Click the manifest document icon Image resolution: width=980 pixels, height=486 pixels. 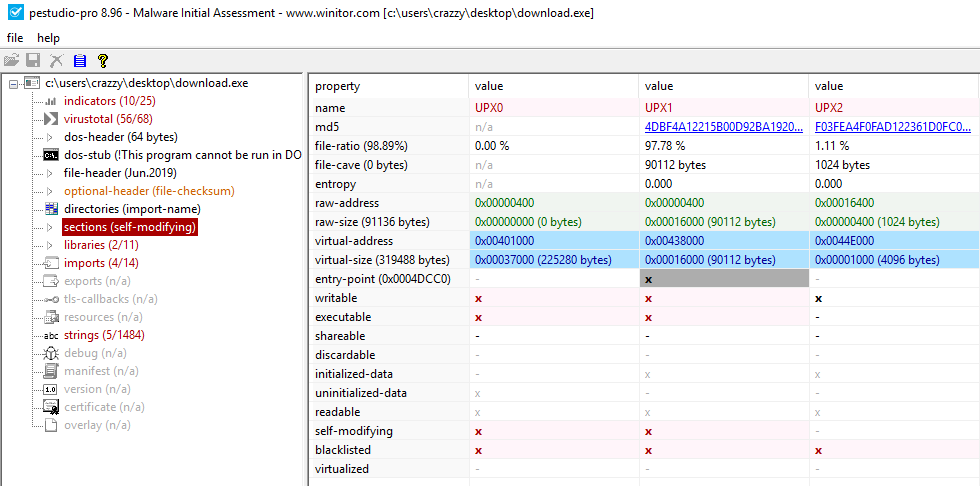click(51, 371)
